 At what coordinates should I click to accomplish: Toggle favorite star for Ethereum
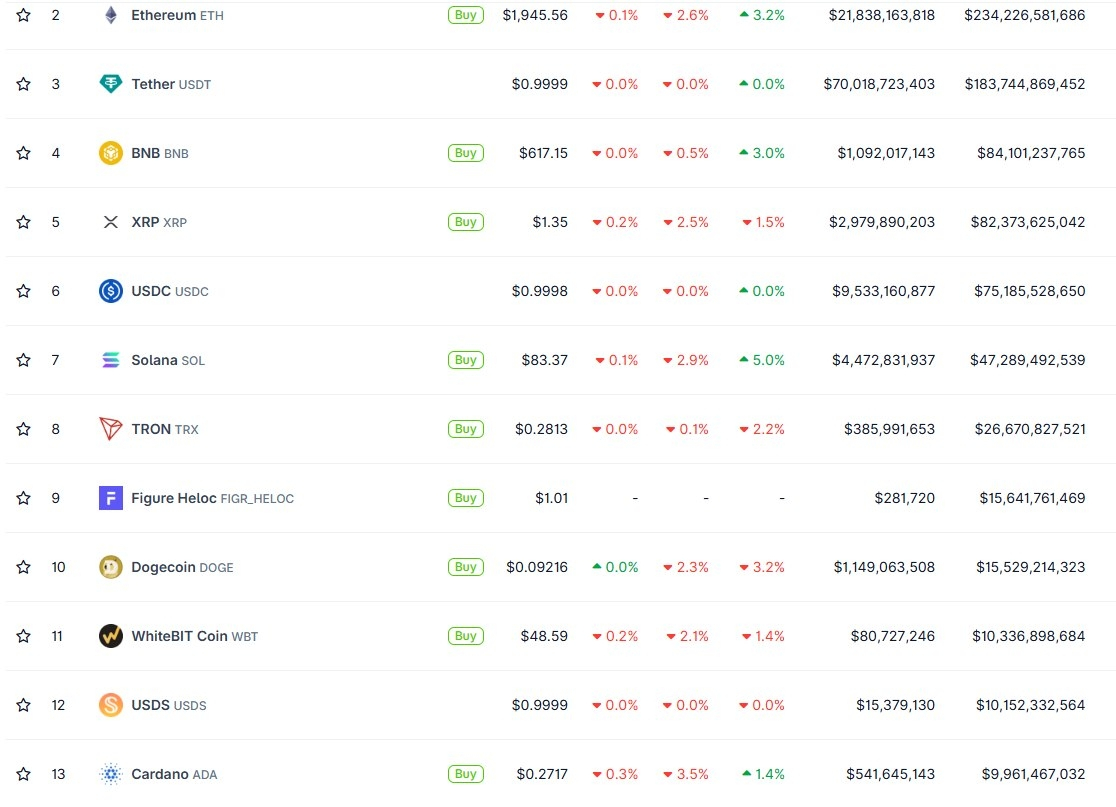click(x=23, y=15)
